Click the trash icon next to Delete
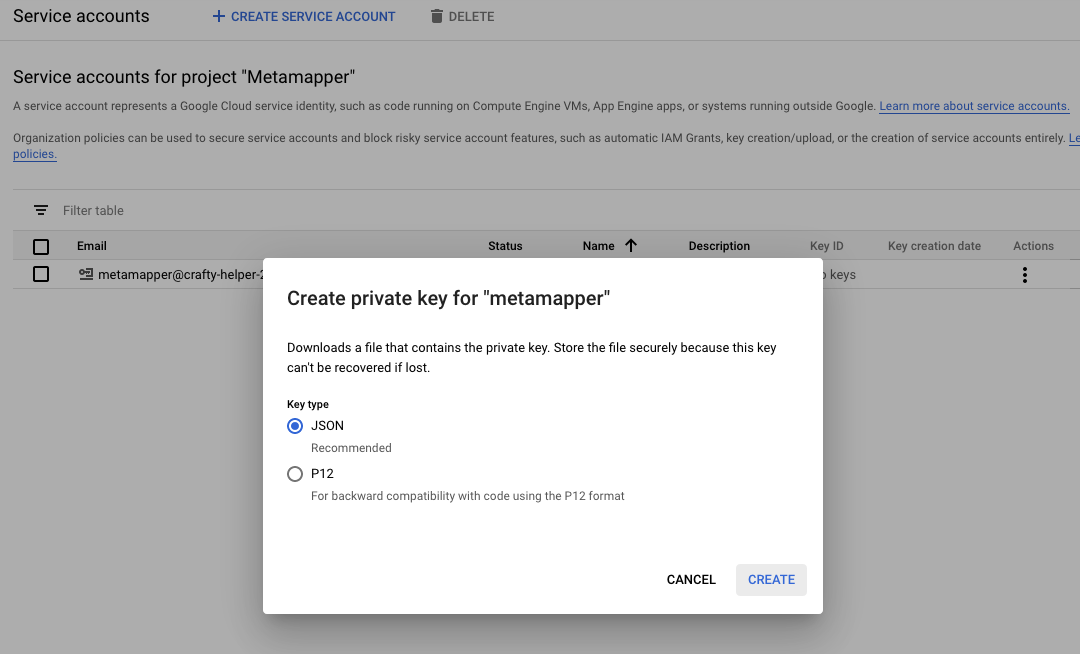Screen dimensions: 1080x654 point(436,16)
